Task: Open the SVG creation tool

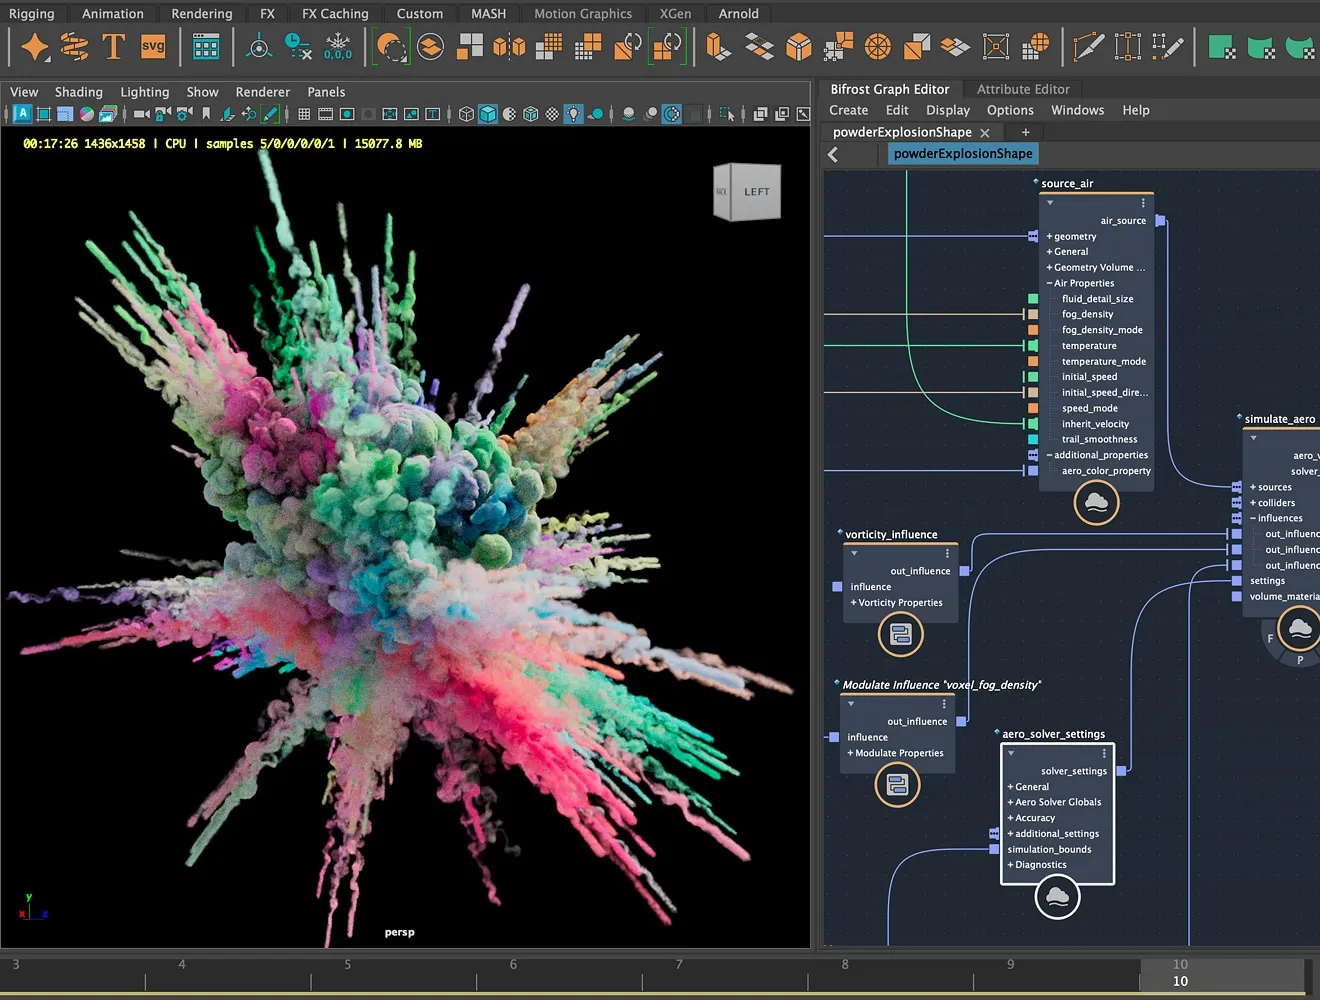Action: 152,45
